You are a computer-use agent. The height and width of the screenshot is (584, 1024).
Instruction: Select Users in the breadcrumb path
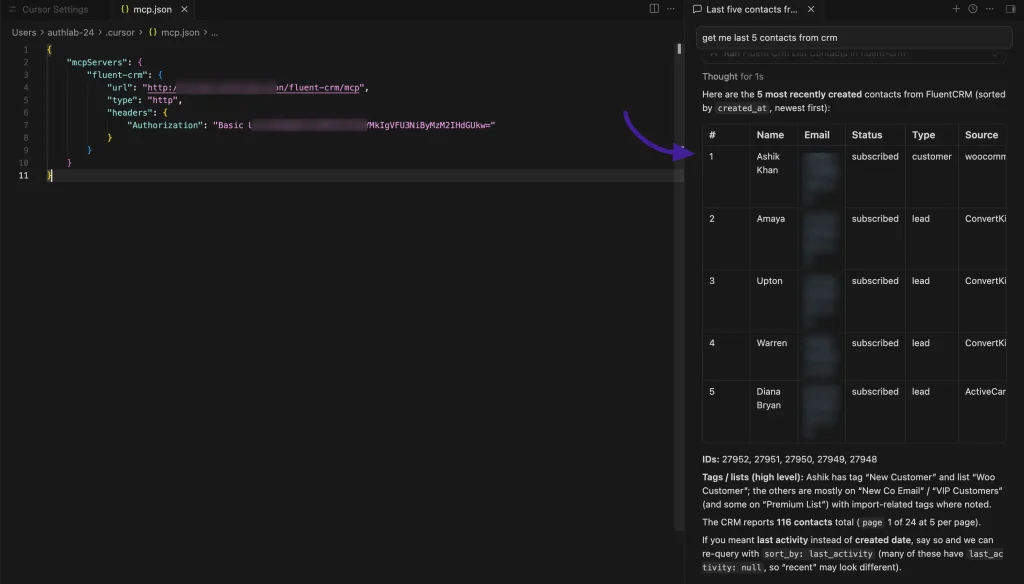(x=24, y=32)
